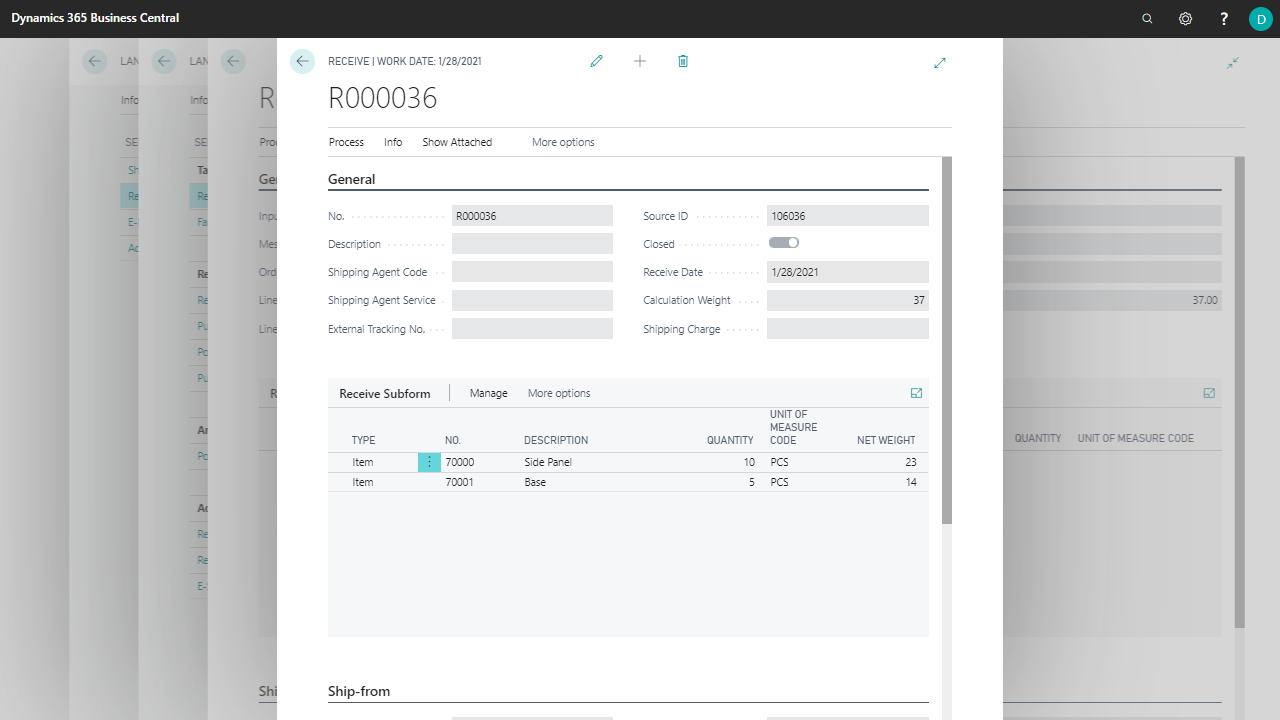Click the Receive Date field
The height and width of the screenshot is (720, 1280).
click(x=847, y=272)
